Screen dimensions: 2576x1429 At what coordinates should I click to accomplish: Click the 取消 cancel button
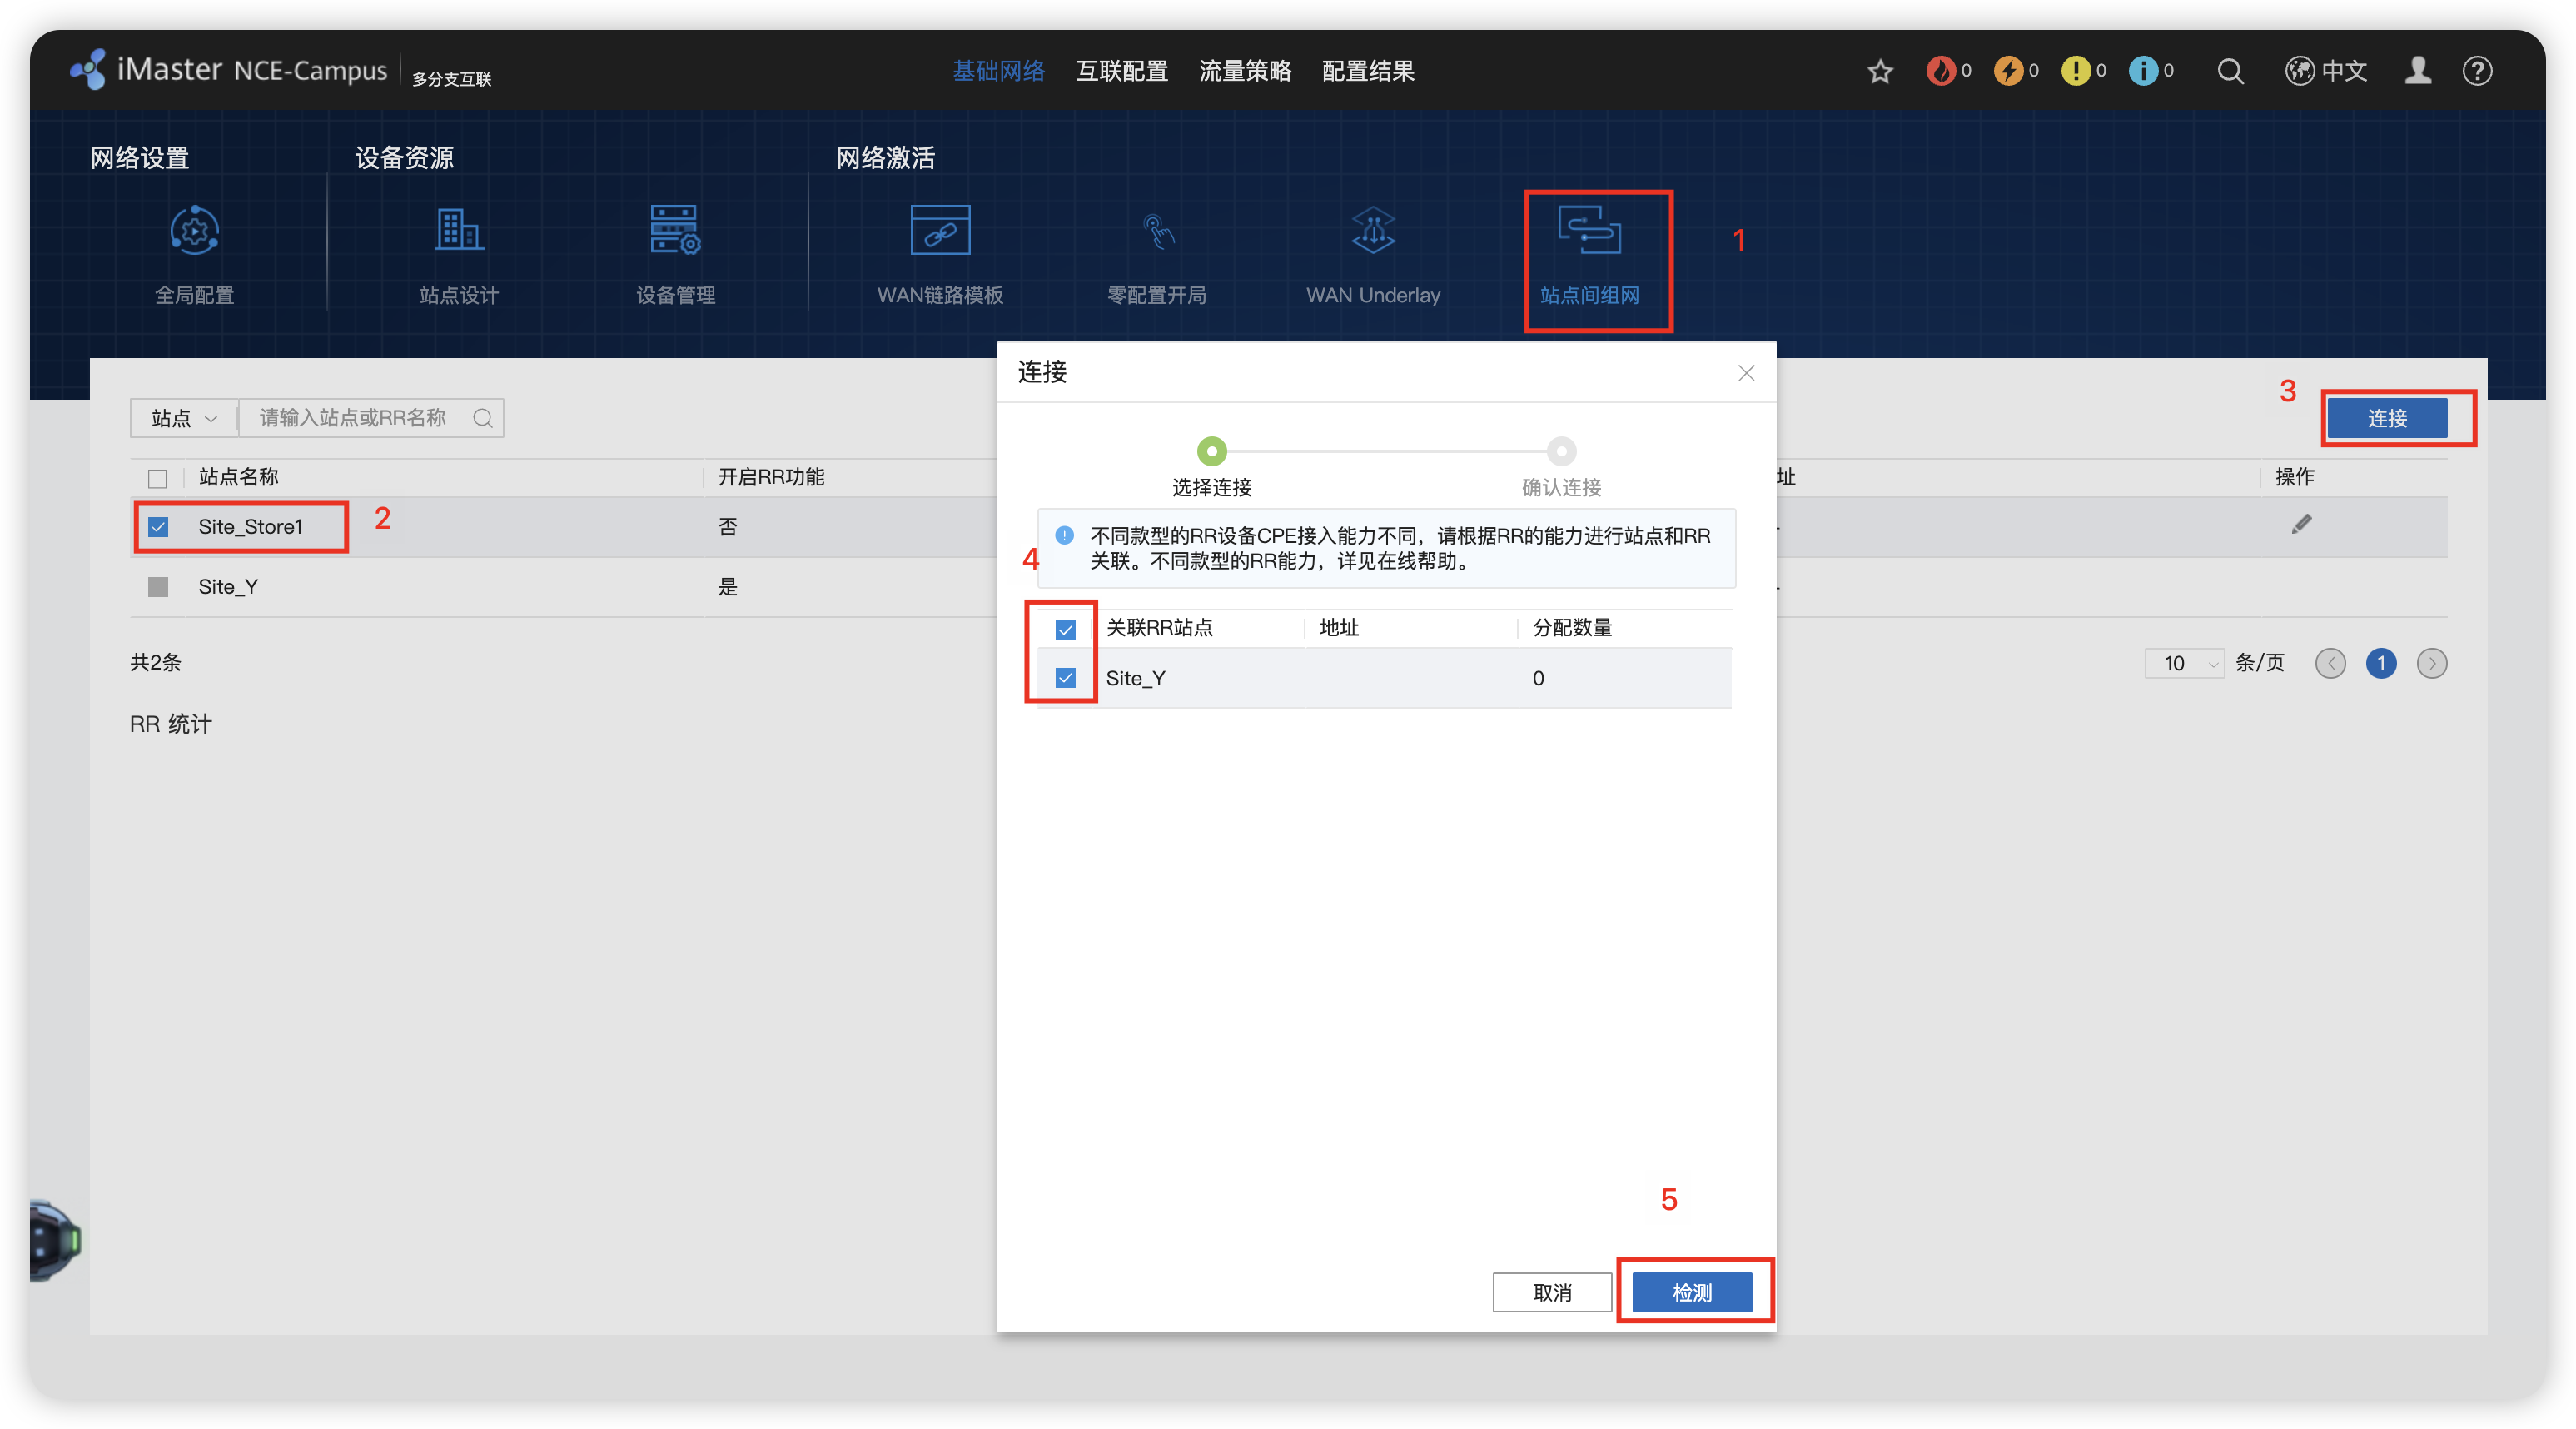pyautogui.click(x=1552, y=1292)
